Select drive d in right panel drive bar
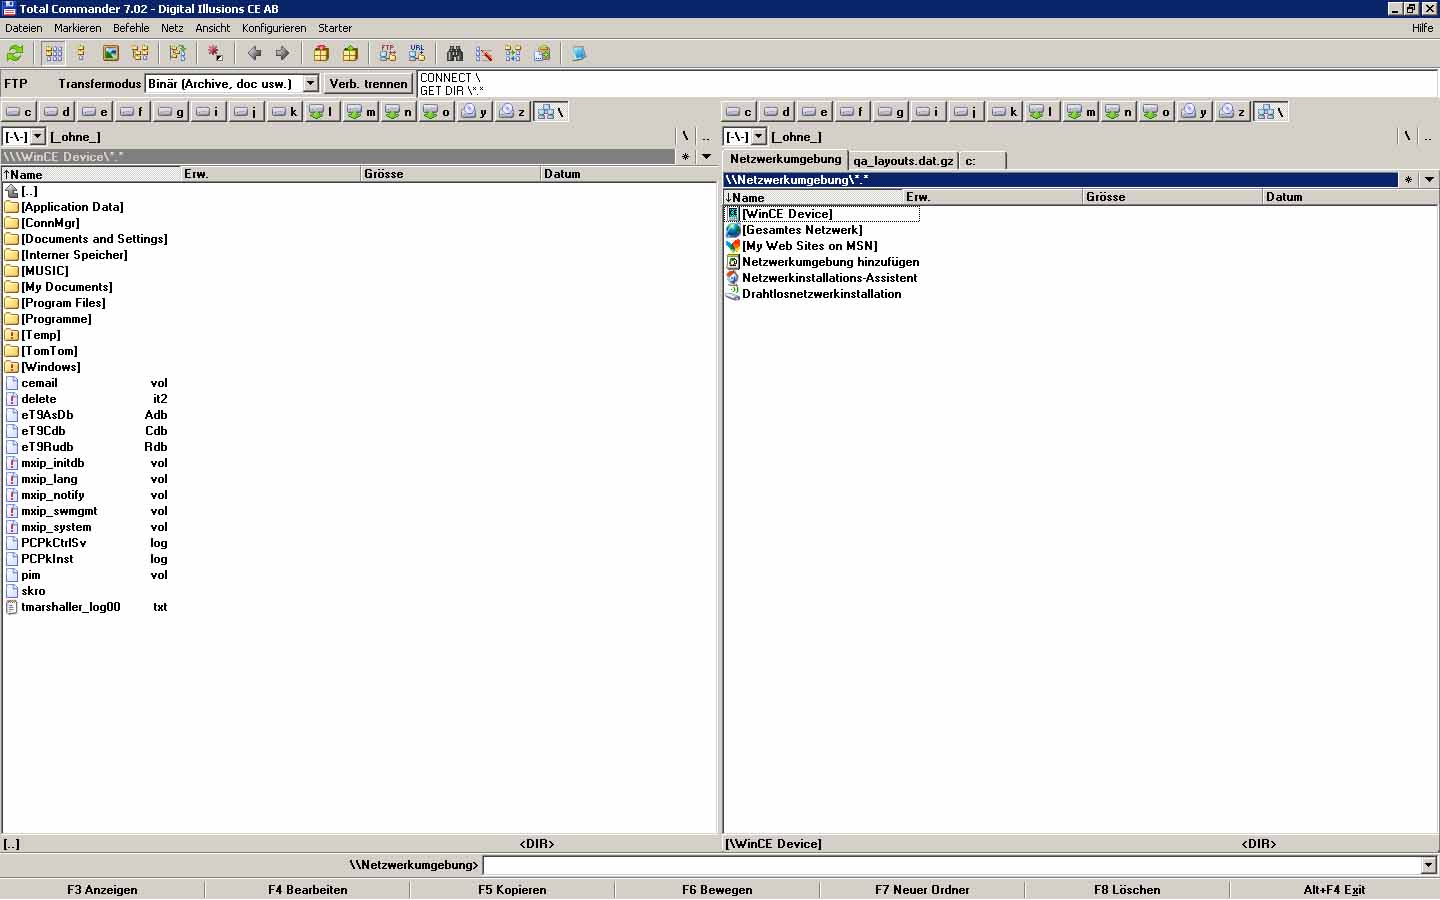Viewport: 1440px width, 900px height. point(777,111)
